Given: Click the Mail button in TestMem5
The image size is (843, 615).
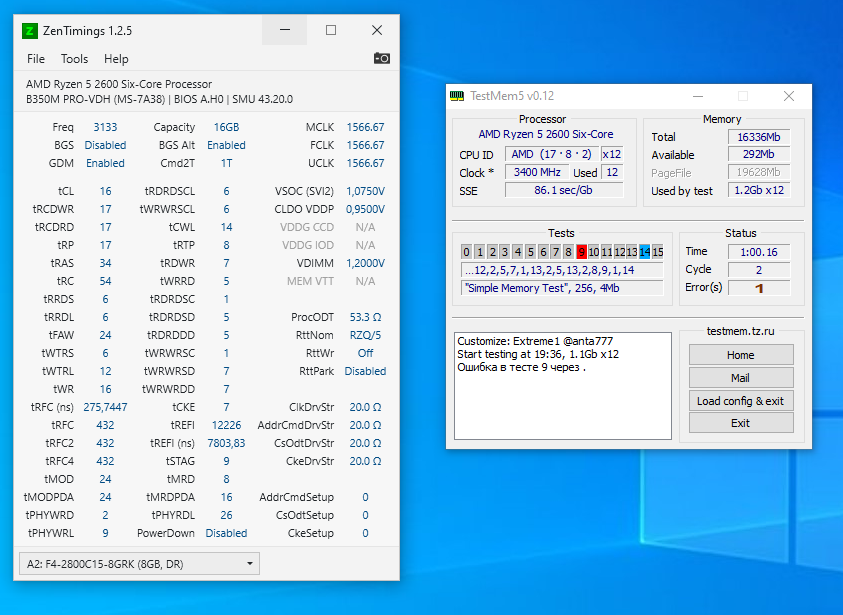Looking at the screenshot, I should [x=741, y=378].
